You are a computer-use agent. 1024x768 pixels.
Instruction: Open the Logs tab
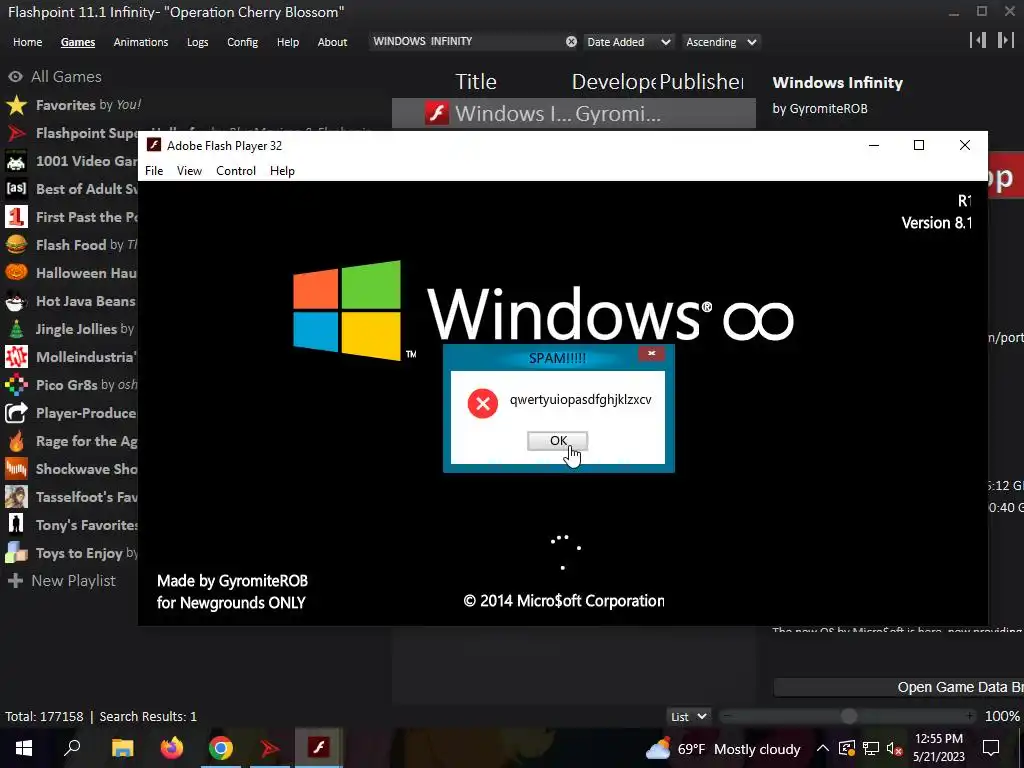[197, 42]
